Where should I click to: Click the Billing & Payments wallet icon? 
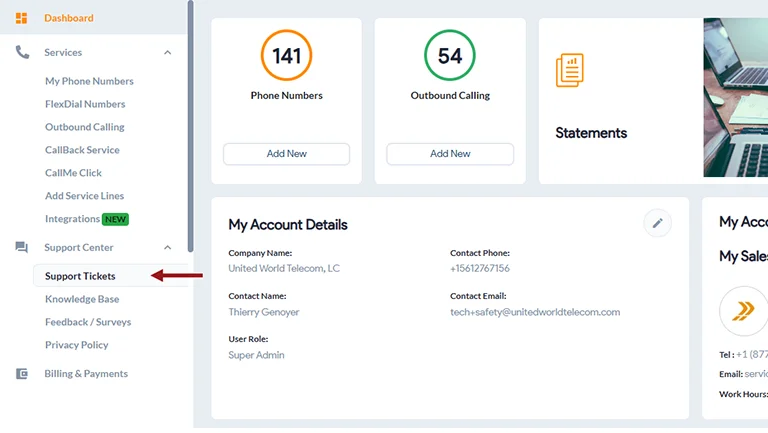click(x=22, y=374)
